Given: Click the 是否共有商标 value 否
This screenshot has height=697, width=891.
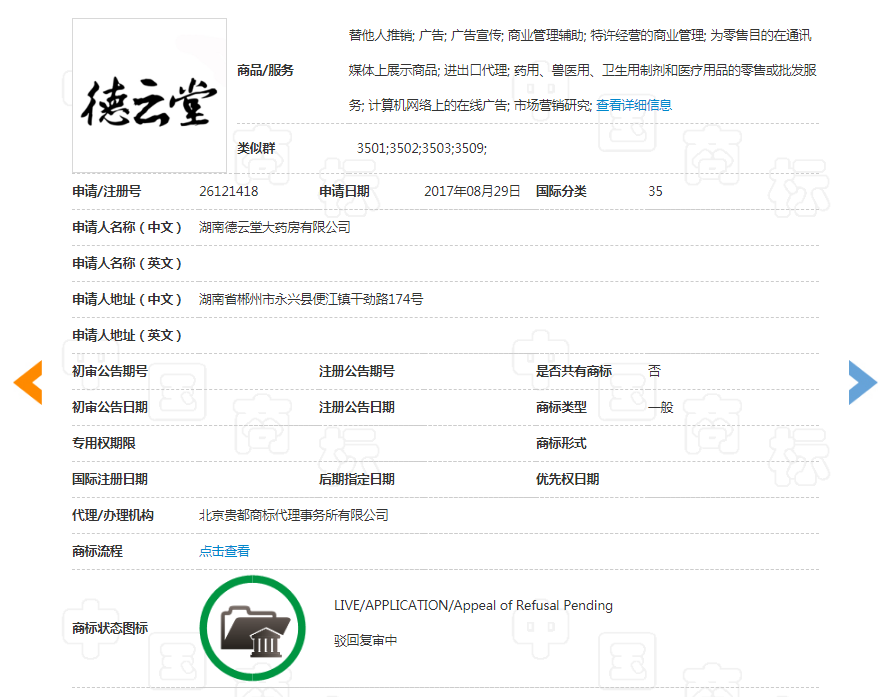Looking at the screenshot, I should (654, 371).
